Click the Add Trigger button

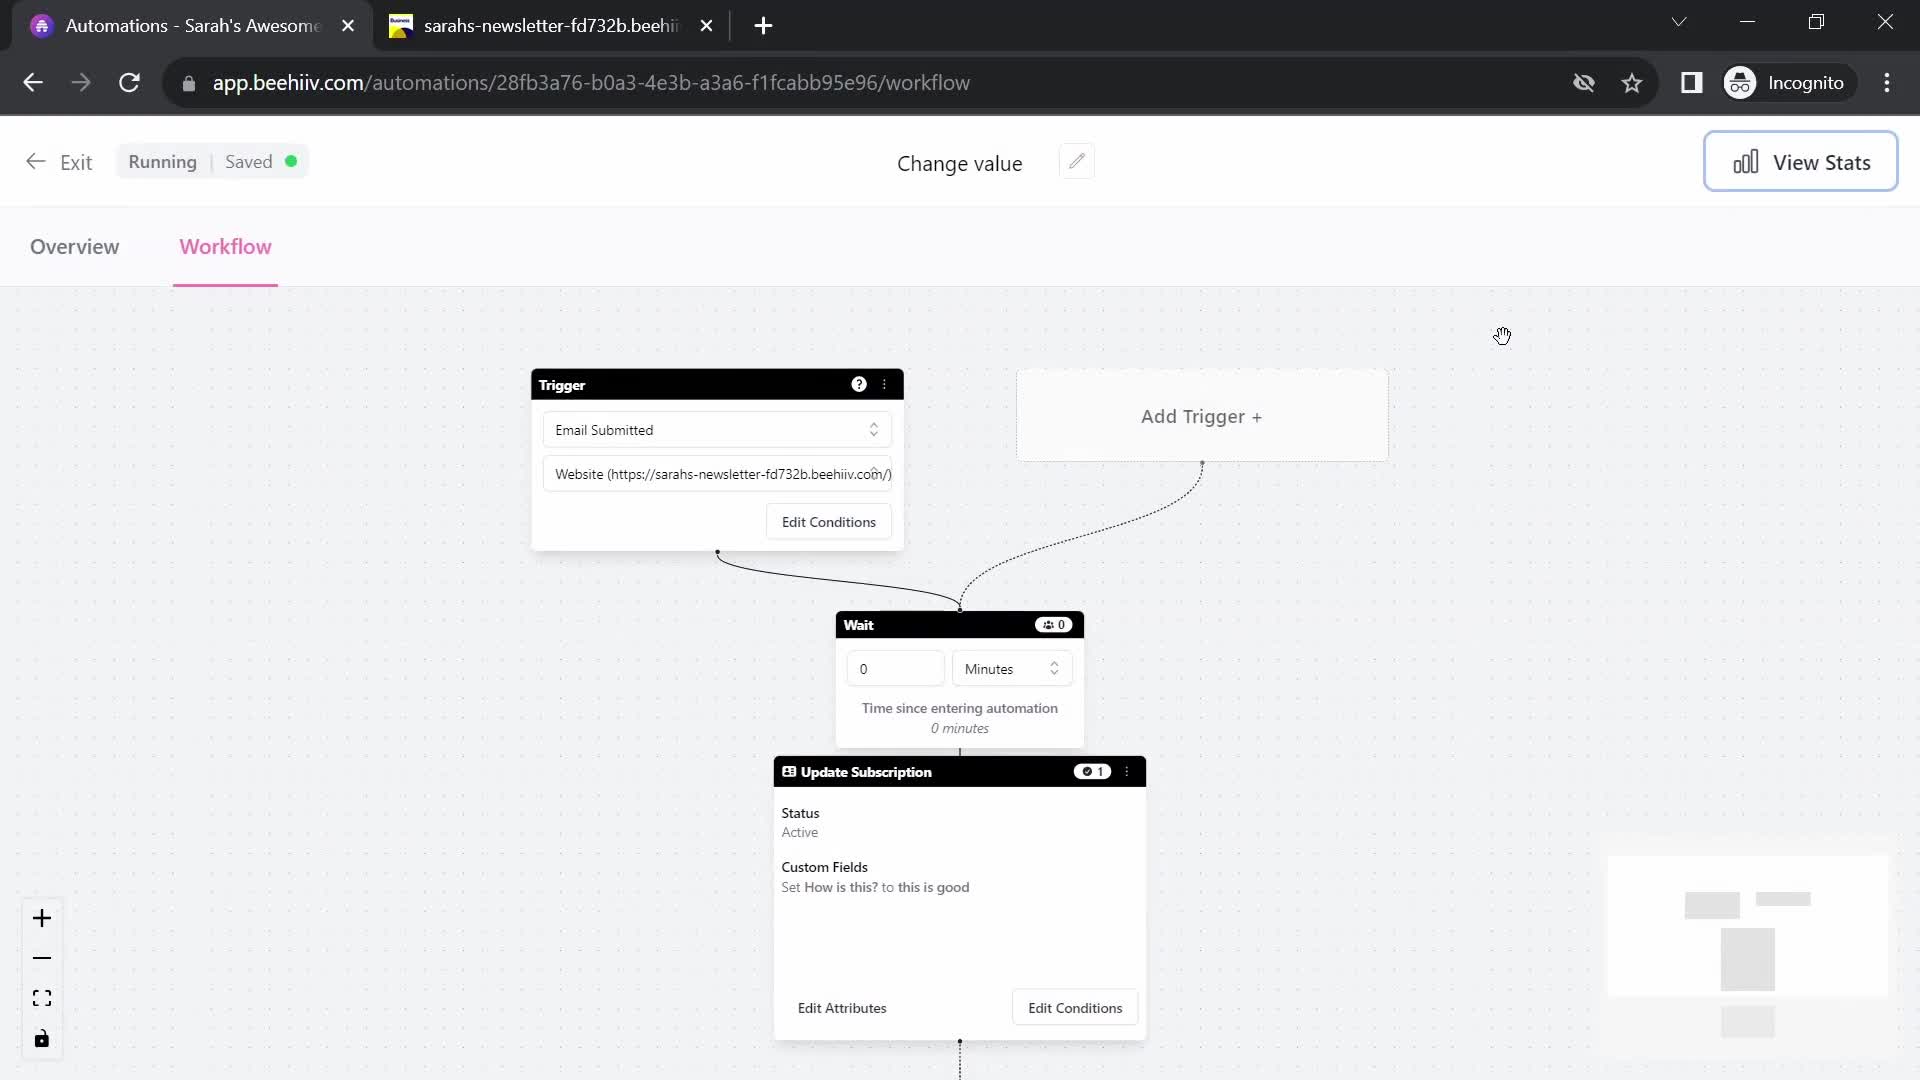1201,415
